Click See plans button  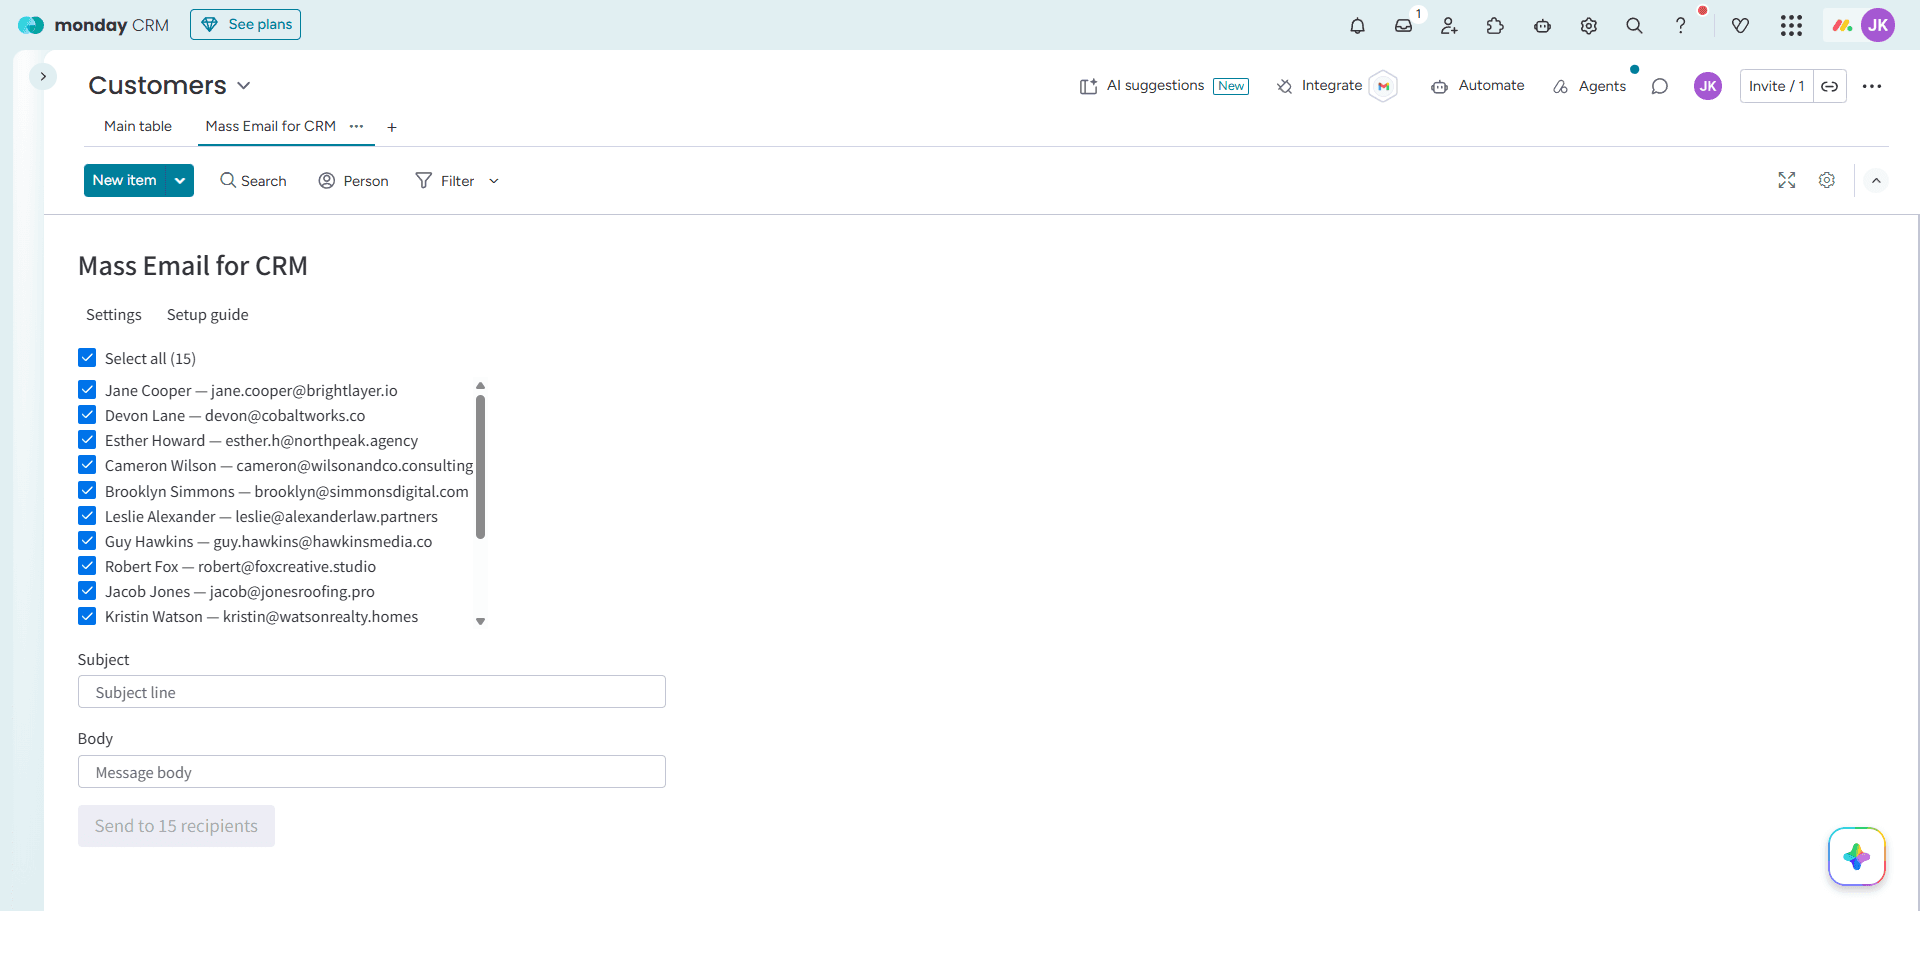[245, 24]
